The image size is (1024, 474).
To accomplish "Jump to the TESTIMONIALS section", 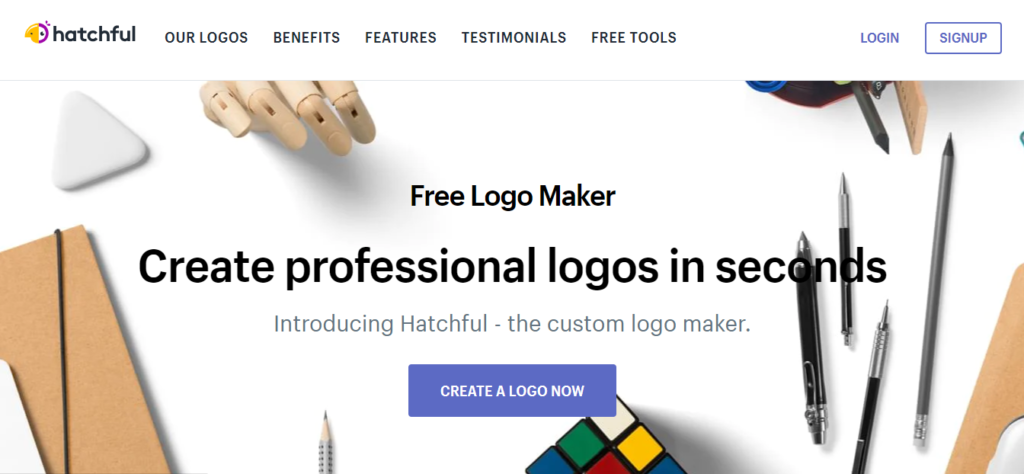I will coord(513,38).
